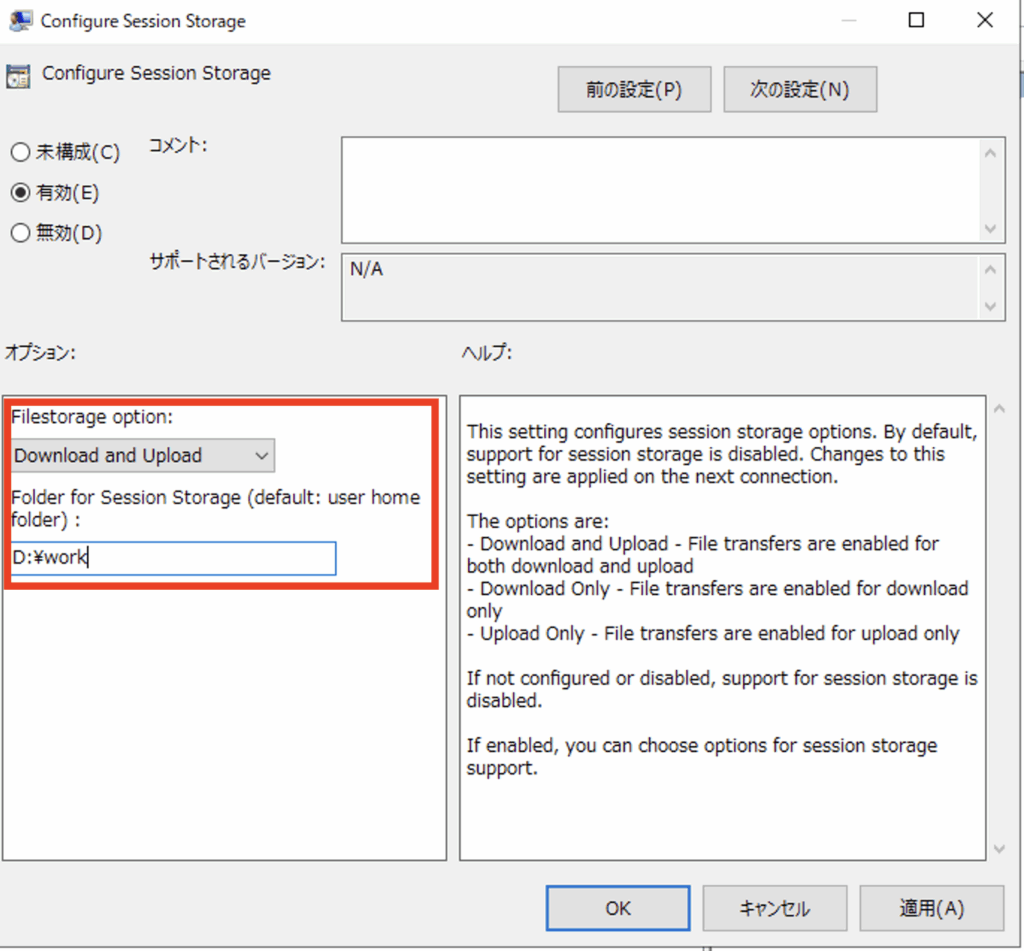The width and height of the screenshot is (1024, 951).
Task: Open the Filestorage option dropdown
Action: (x=143, y=456)
